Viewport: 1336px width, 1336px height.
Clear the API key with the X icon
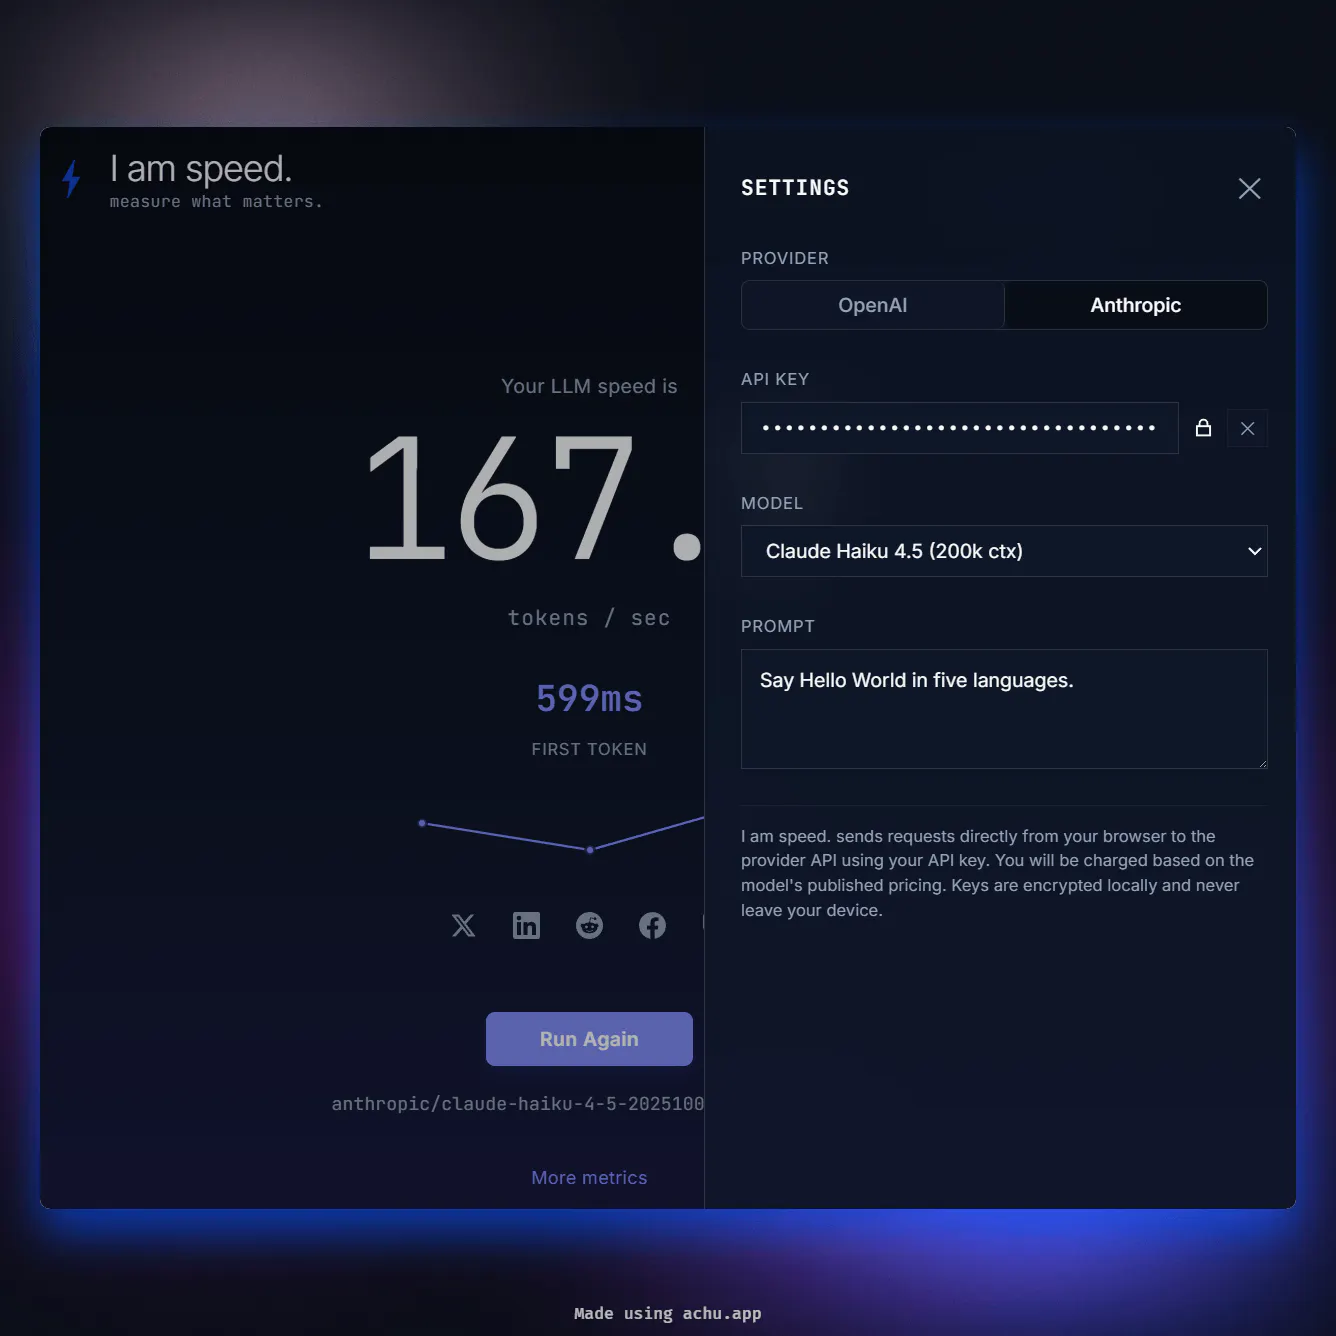[x=1247, y=428]
